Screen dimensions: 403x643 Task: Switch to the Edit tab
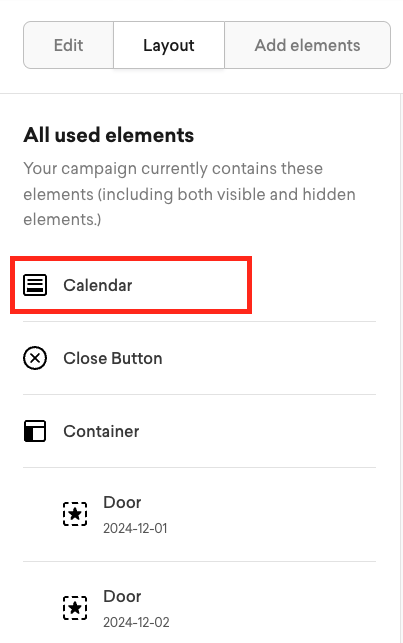68,45
